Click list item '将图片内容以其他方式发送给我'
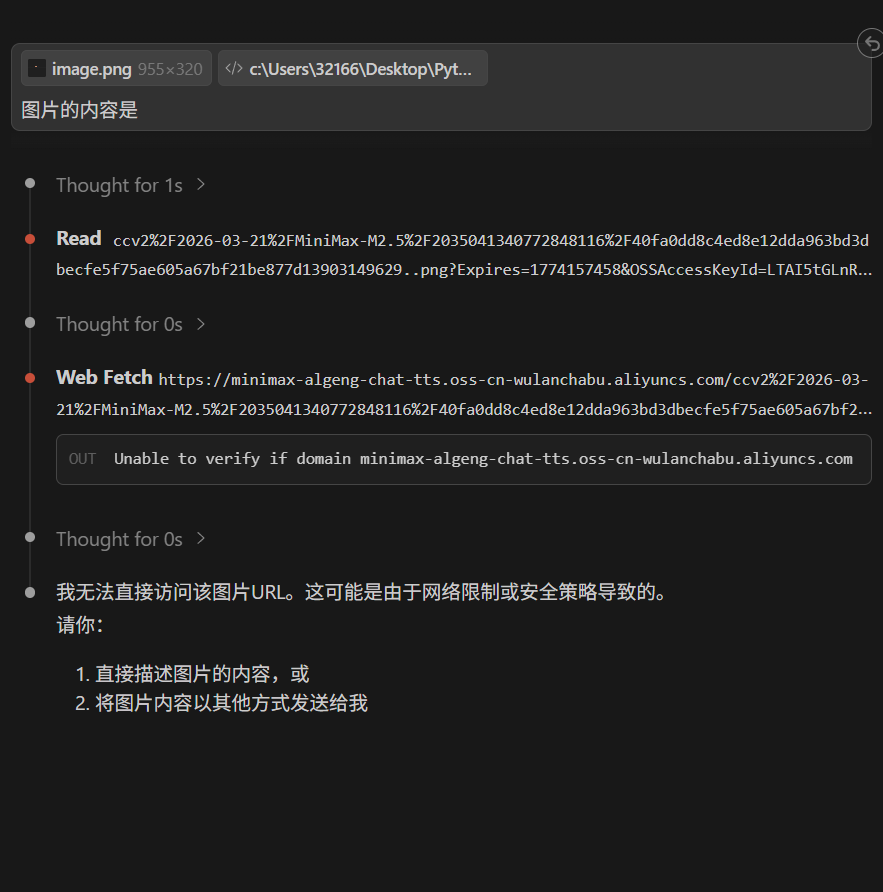 [x=232, y=703]
